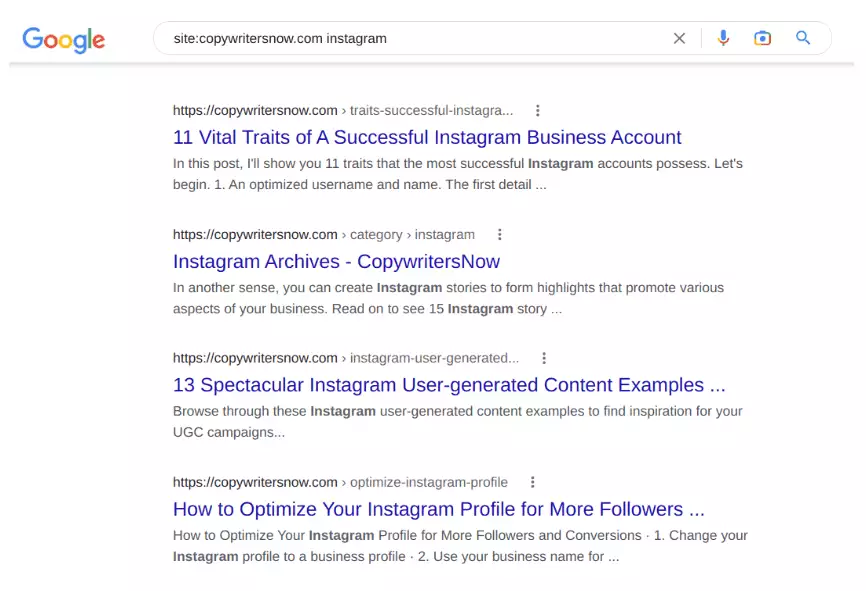Click the optimize-instagram-profile URL breadcrumb

point(340,482)
